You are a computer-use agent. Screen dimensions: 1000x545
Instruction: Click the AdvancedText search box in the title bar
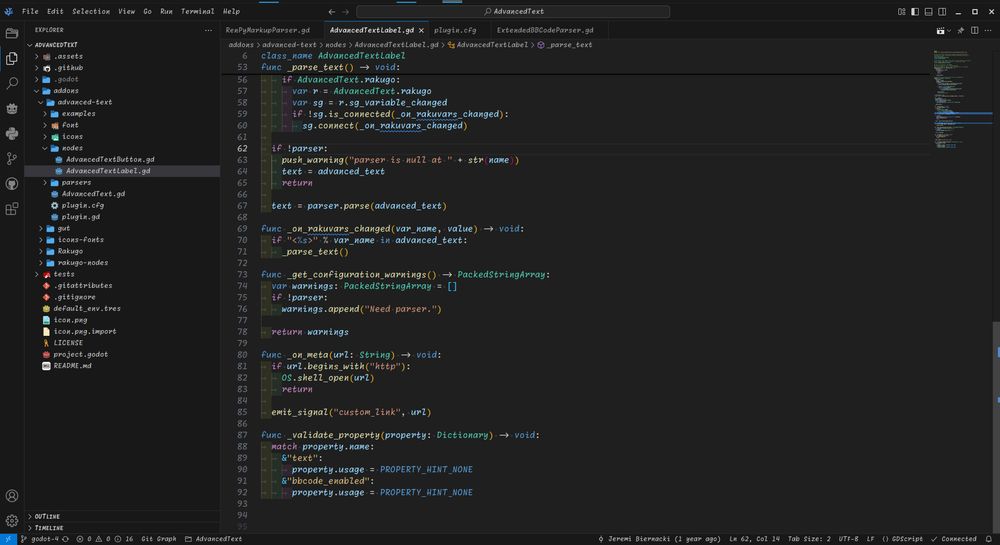(513, 11)
